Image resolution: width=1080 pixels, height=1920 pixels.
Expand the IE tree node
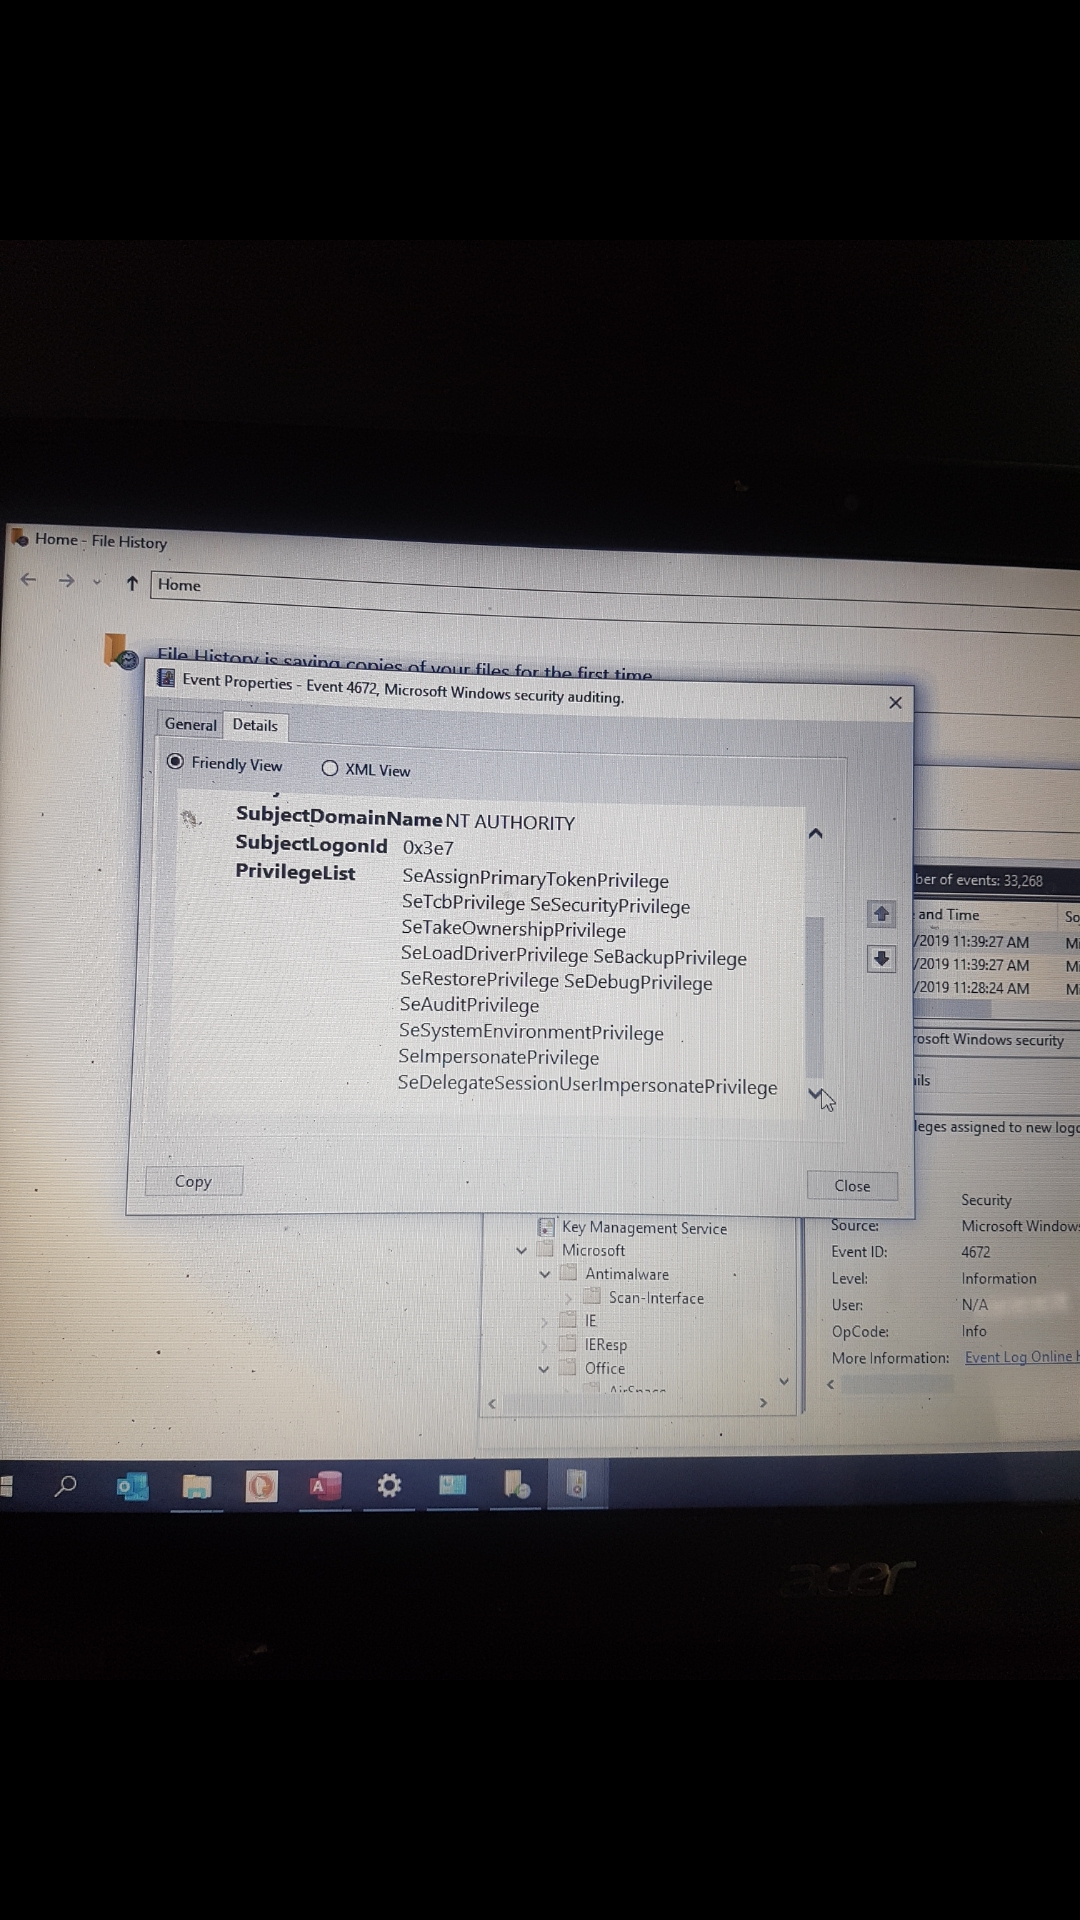545,1321
